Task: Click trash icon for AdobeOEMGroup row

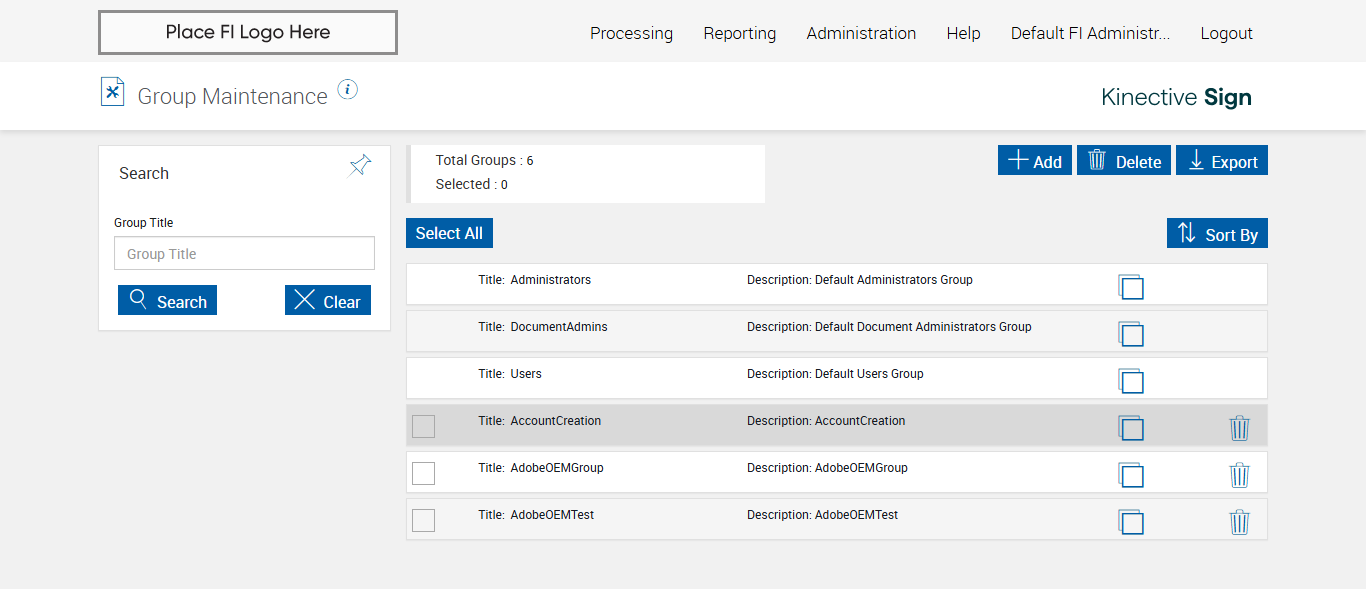Action: pos(1239,475)
